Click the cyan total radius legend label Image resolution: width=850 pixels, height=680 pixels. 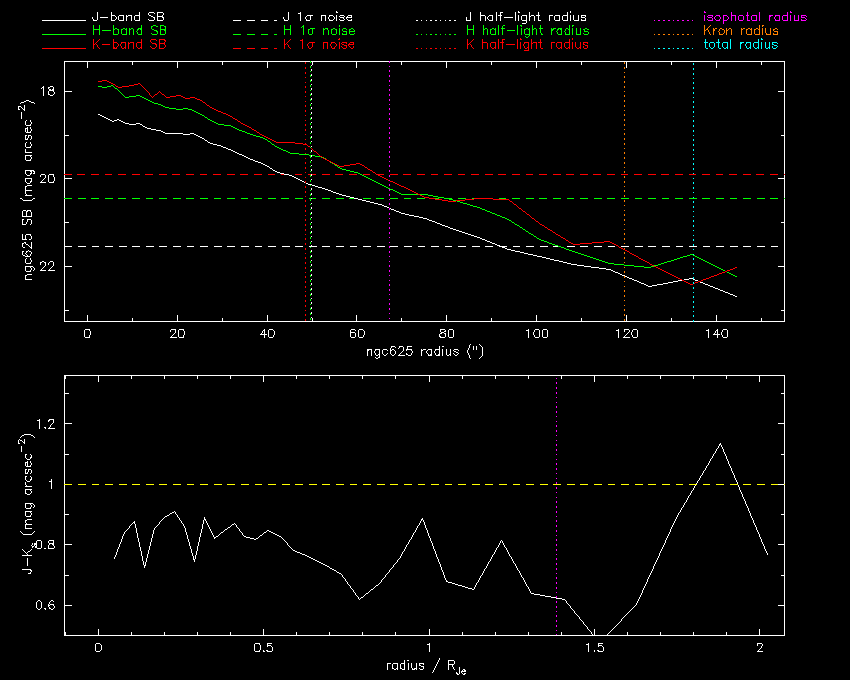point(740,44)
